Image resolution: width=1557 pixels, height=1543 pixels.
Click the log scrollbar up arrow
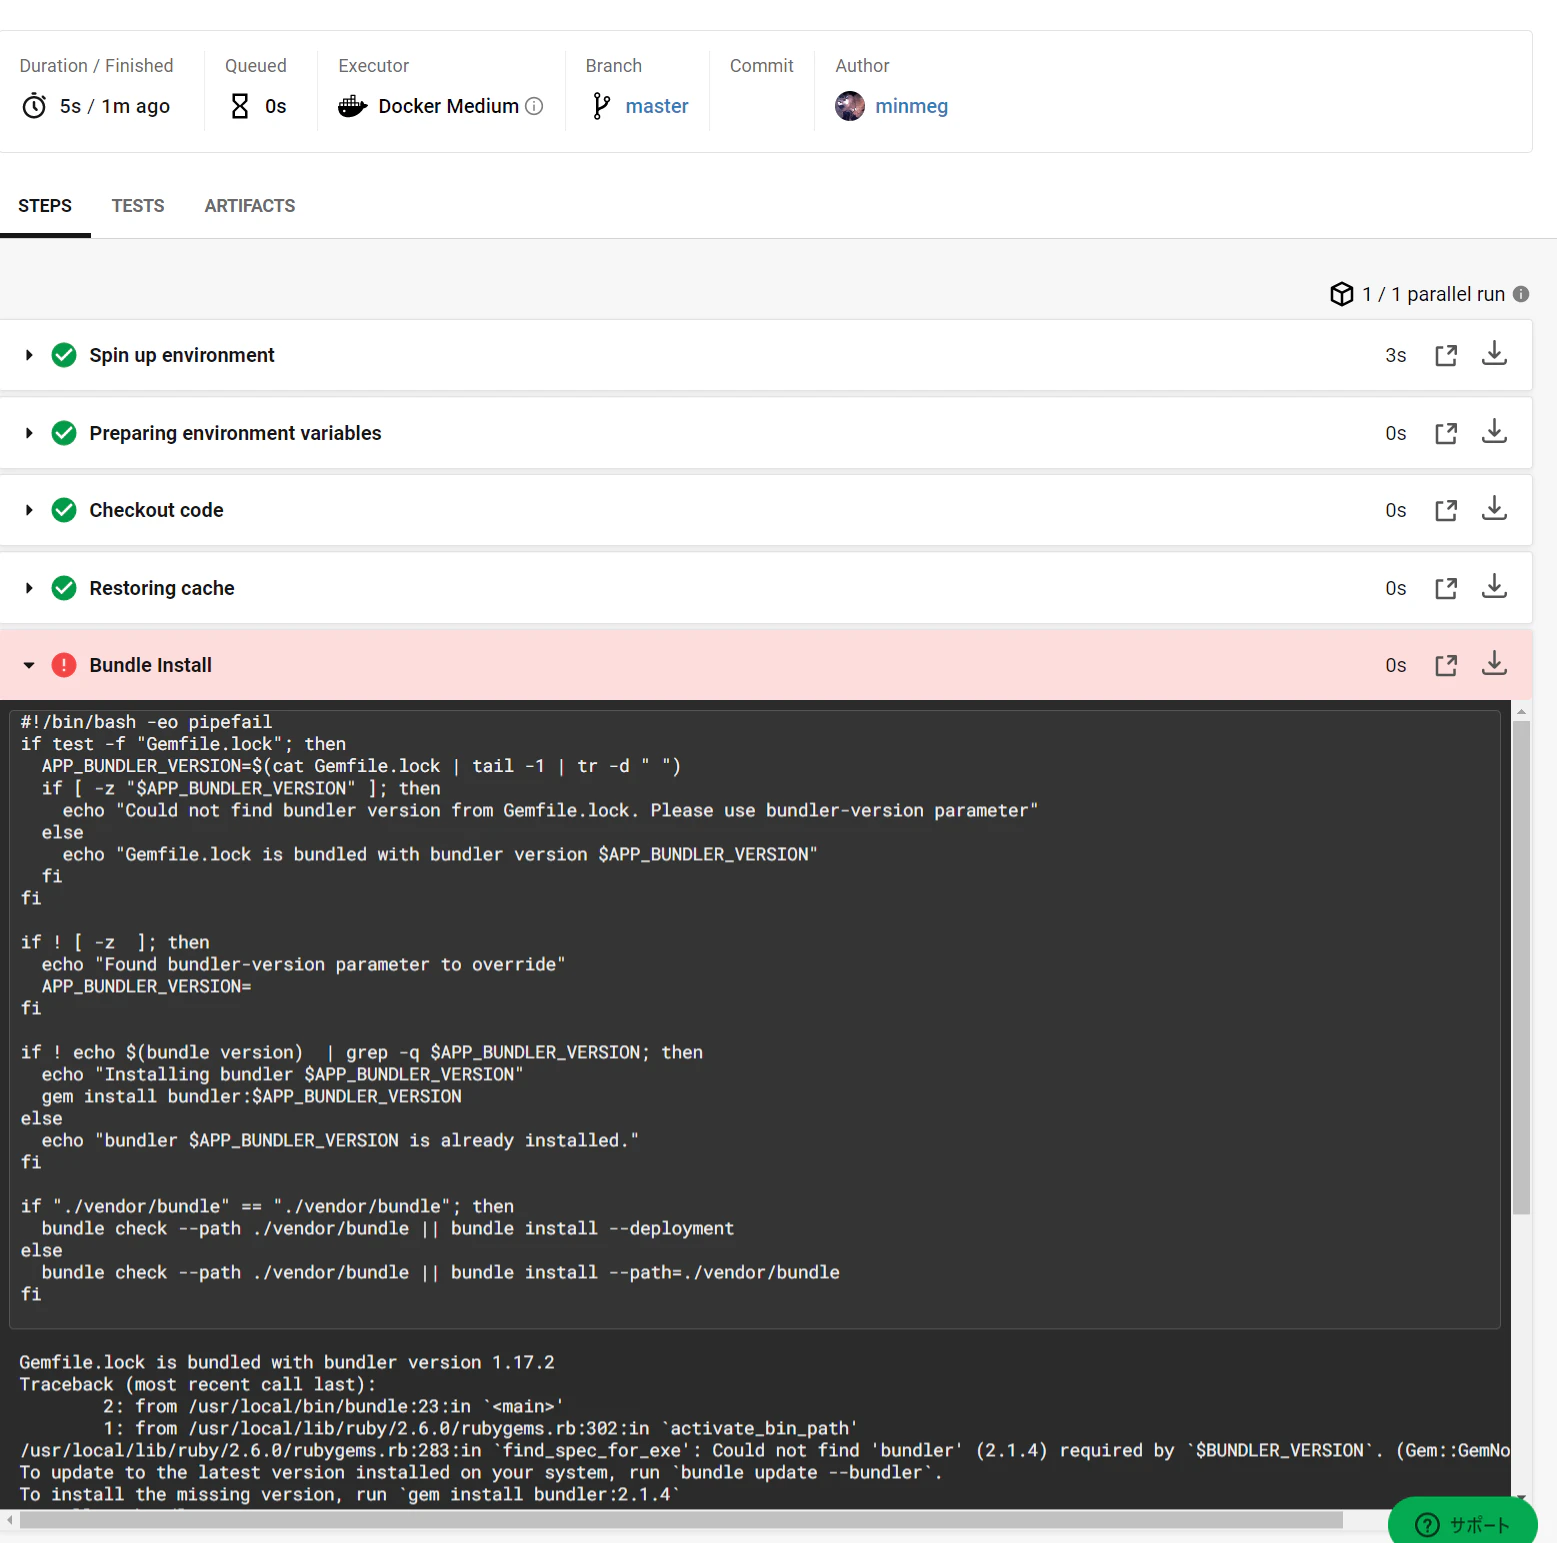coord(1521,712)
